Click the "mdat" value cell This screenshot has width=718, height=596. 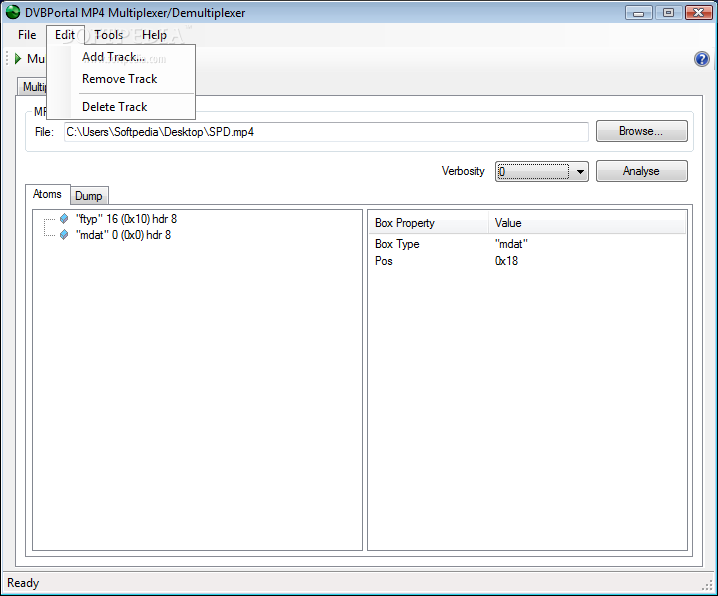click(x=511, y=244)
